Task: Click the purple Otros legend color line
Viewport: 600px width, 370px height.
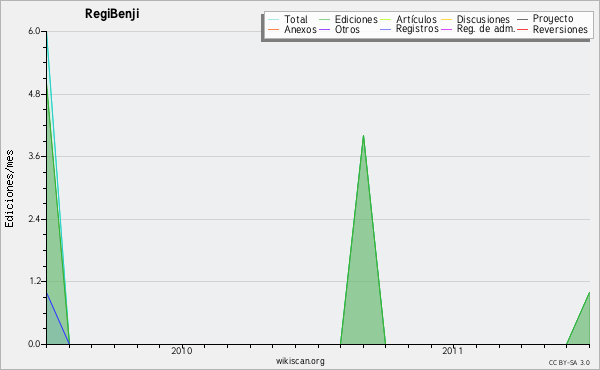Action: click(x=324, y=29)
